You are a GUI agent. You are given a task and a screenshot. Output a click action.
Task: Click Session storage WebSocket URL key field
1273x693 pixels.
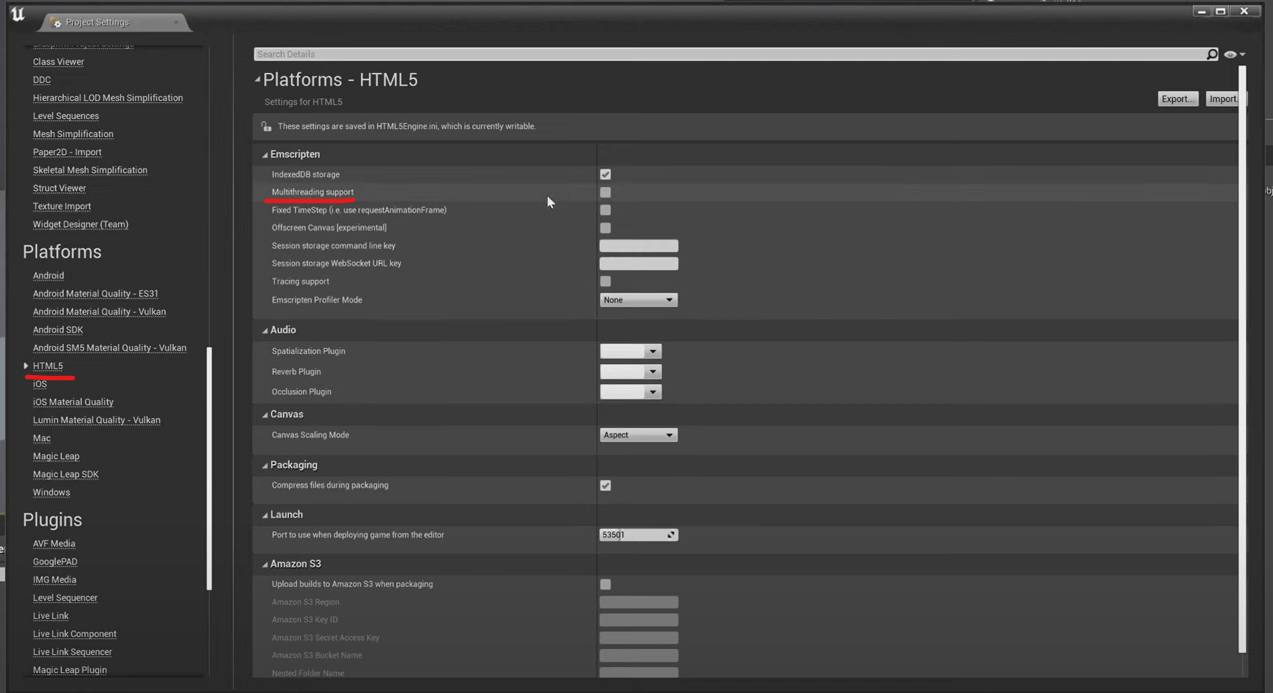click(x=638, y=264)
